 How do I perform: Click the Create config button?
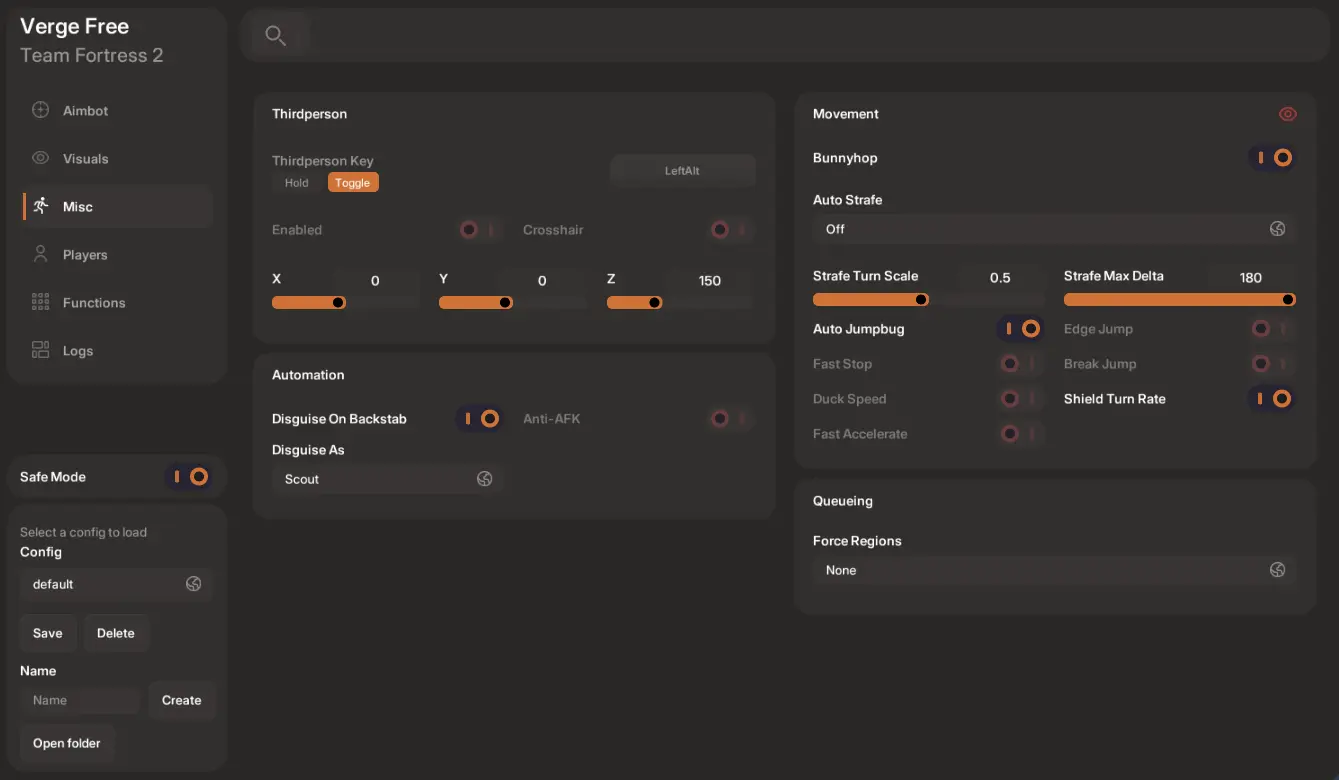point(182,700)
